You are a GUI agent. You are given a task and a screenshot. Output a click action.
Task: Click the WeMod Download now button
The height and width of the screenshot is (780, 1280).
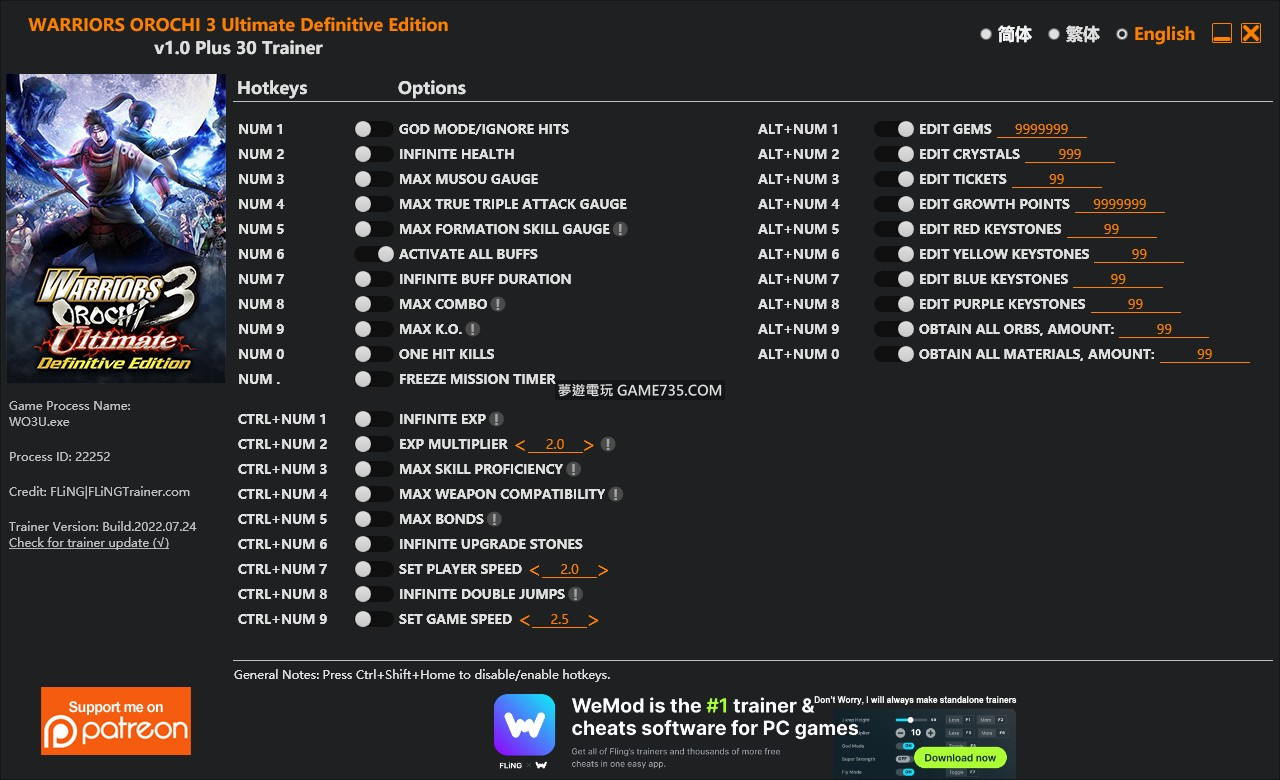[959, 757]
